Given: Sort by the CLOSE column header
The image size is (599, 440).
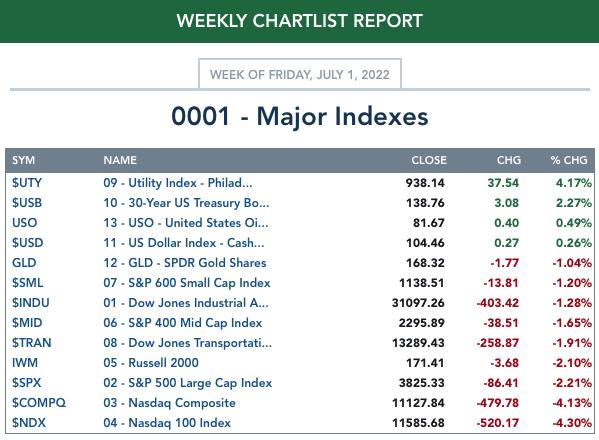Looking at the screenshot, I should click(429, 160).
